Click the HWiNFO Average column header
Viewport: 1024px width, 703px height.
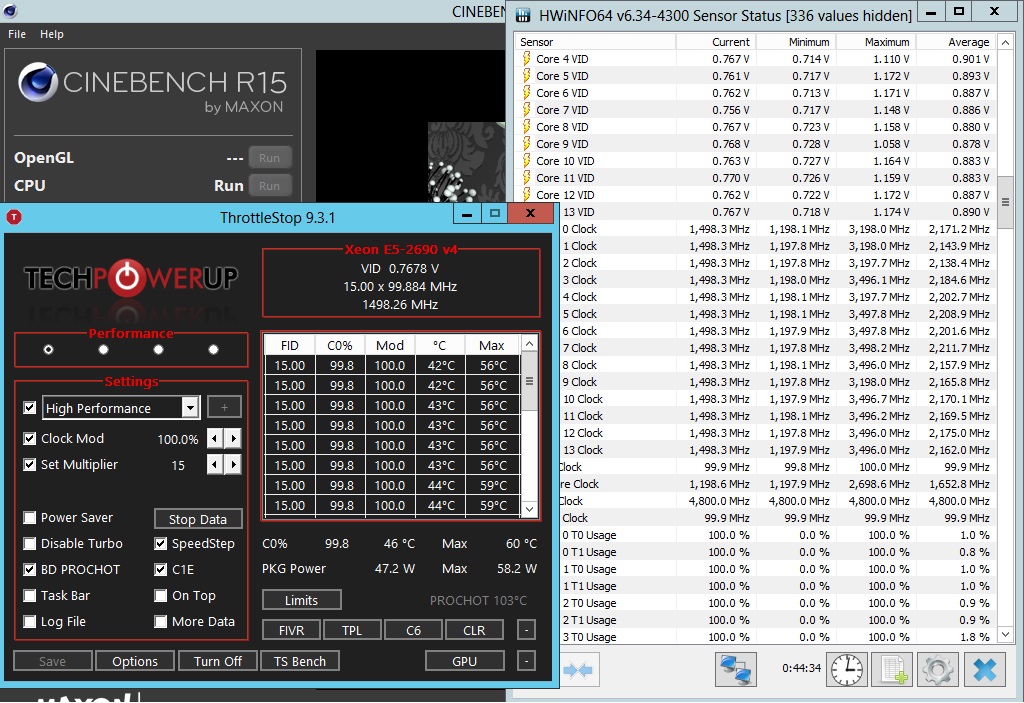(956, 42)
